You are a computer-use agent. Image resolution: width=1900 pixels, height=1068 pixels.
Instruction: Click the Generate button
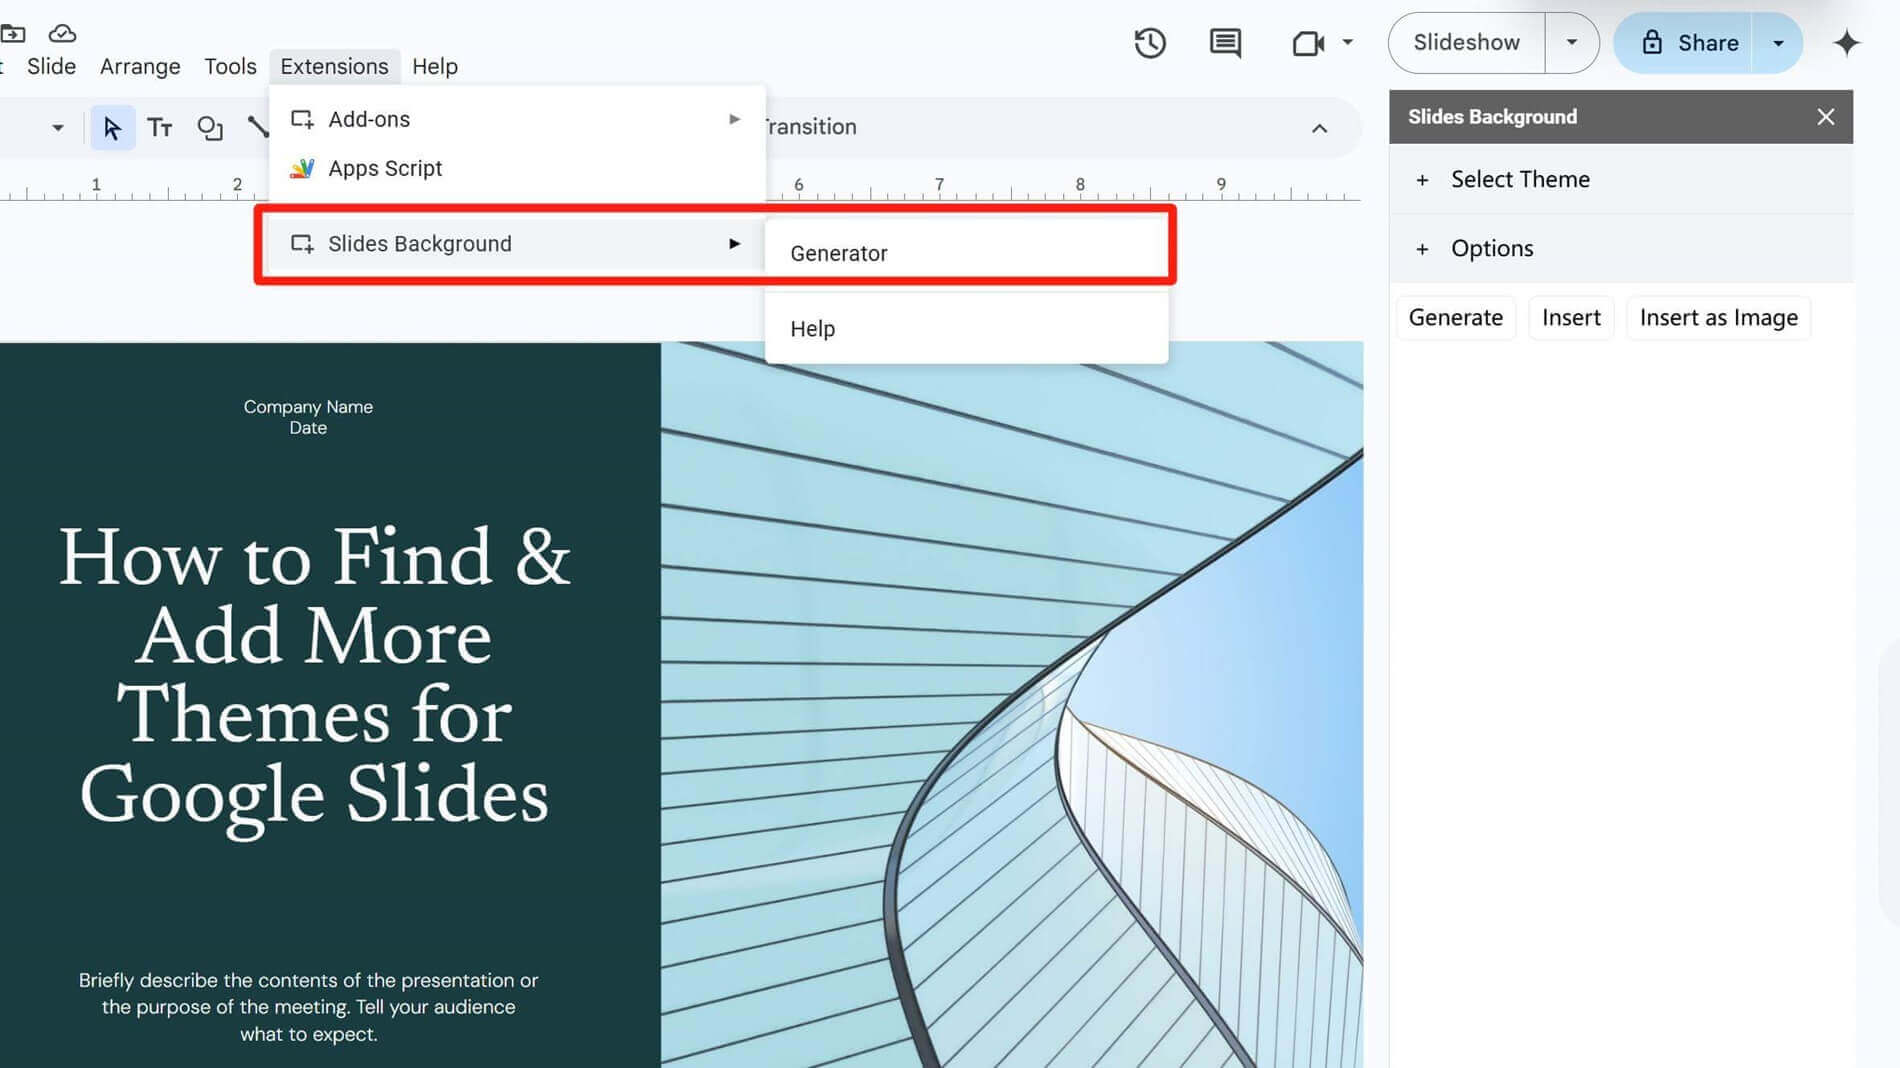click(x=1456, y=318)
